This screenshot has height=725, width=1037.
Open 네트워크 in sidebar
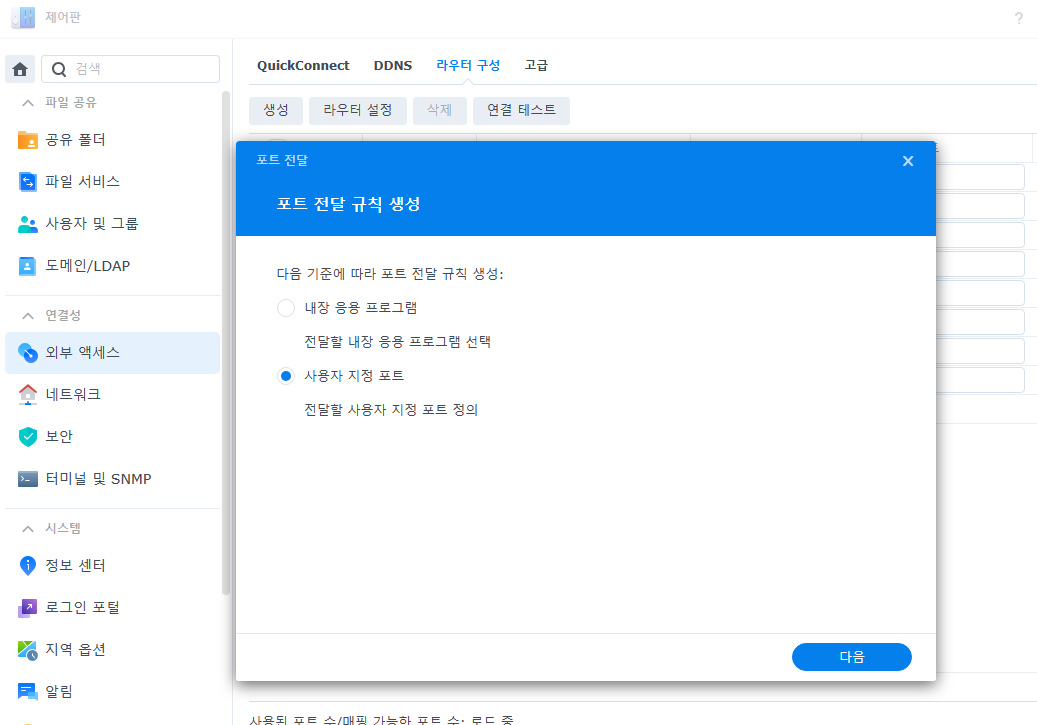112,394
